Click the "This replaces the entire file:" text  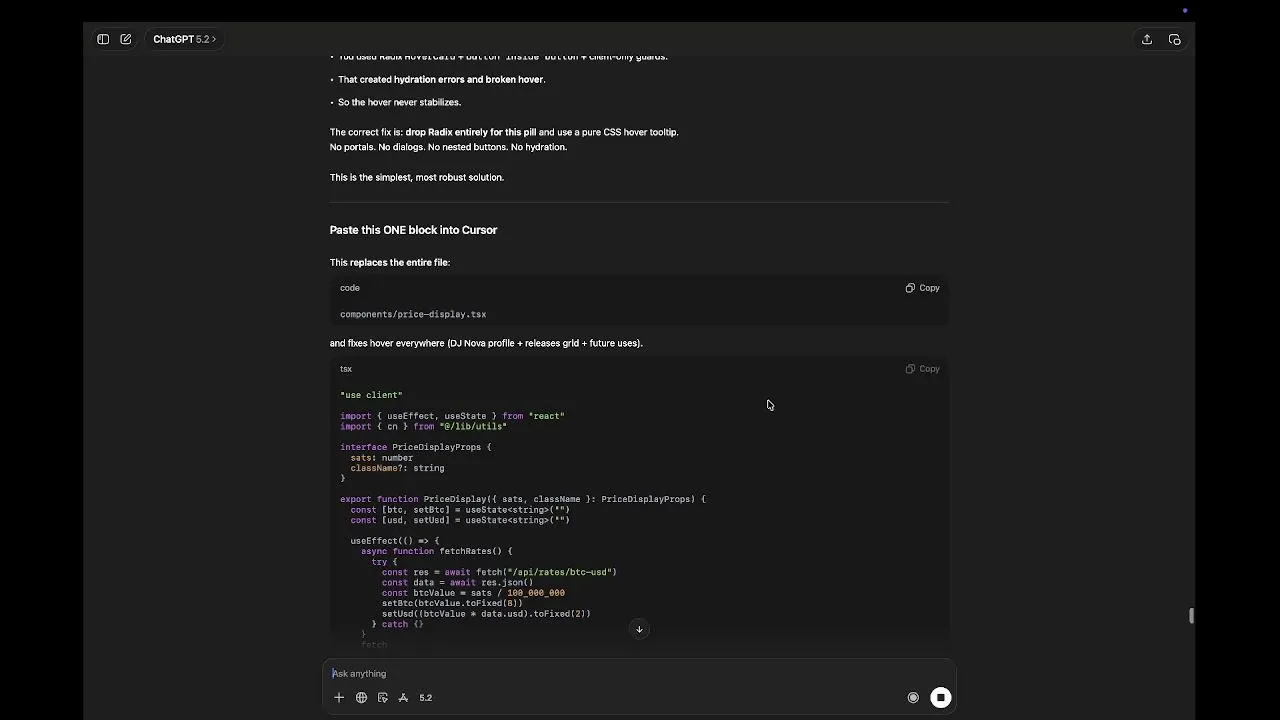[390, 262]
